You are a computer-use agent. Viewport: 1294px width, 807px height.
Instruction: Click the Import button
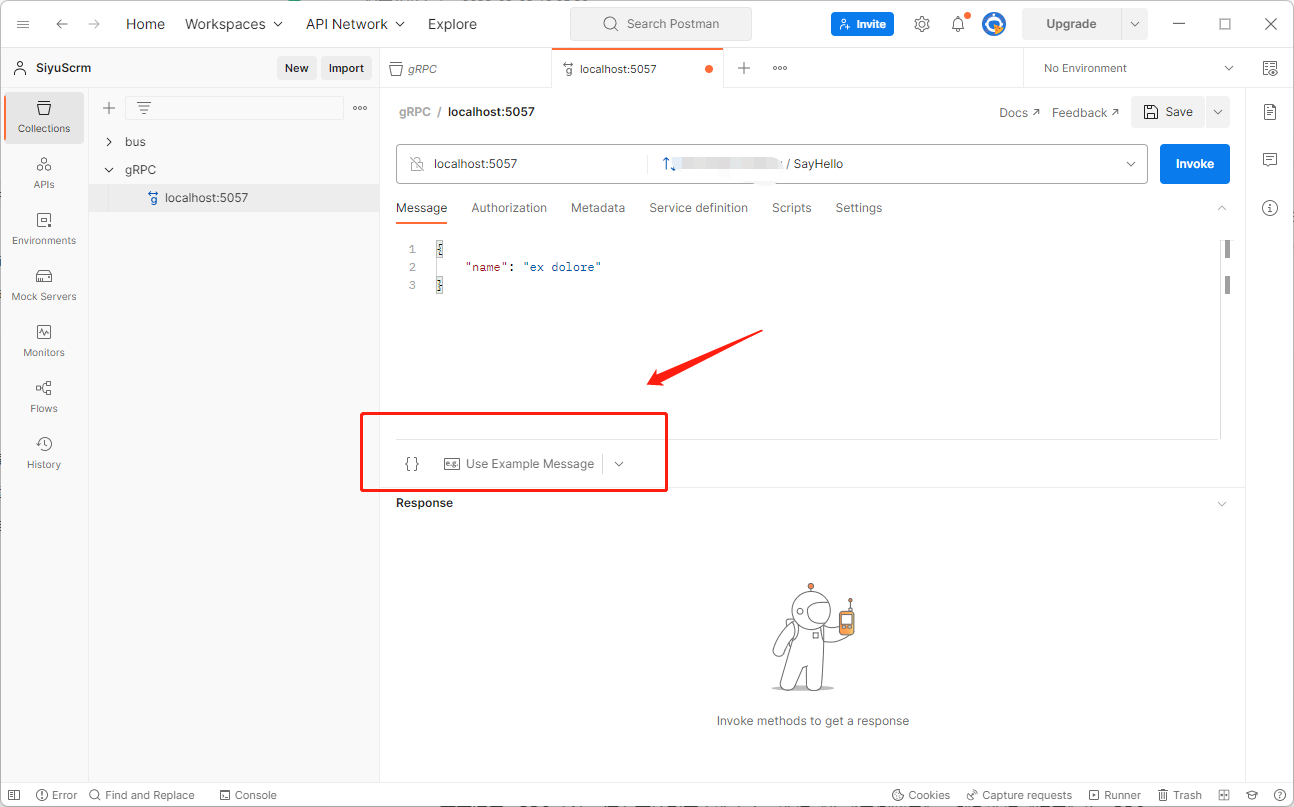pos(347,68)
